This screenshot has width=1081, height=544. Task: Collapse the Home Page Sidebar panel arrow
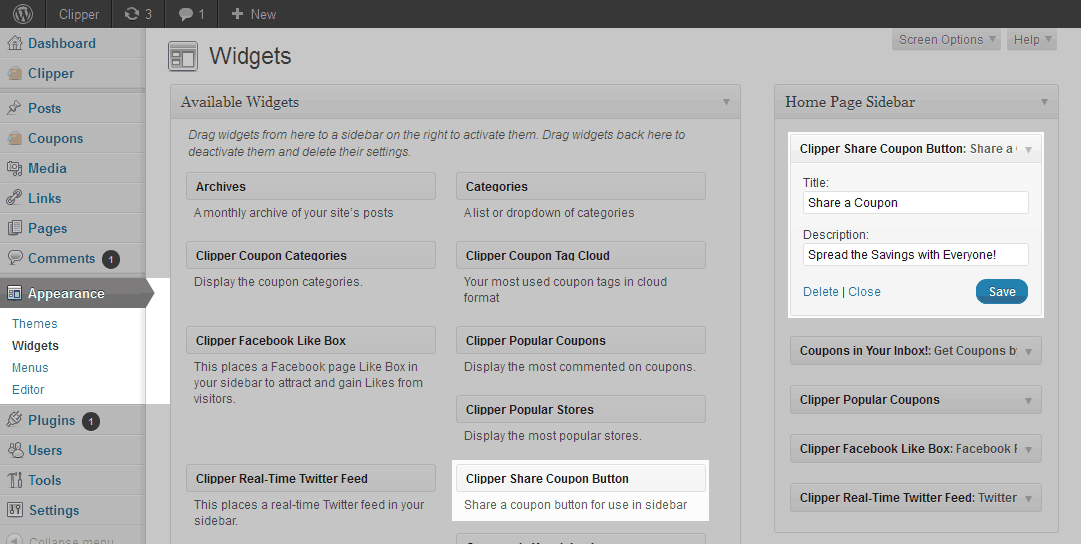pos(1044,102)
